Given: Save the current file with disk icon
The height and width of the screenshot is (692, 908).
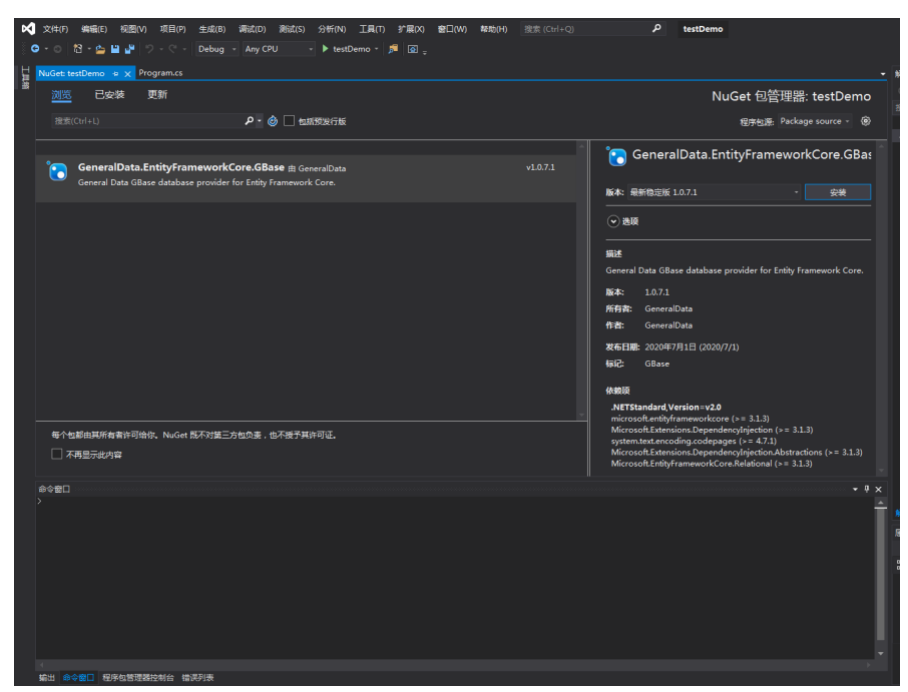Looking at the screenshot, I should (115, 49).
